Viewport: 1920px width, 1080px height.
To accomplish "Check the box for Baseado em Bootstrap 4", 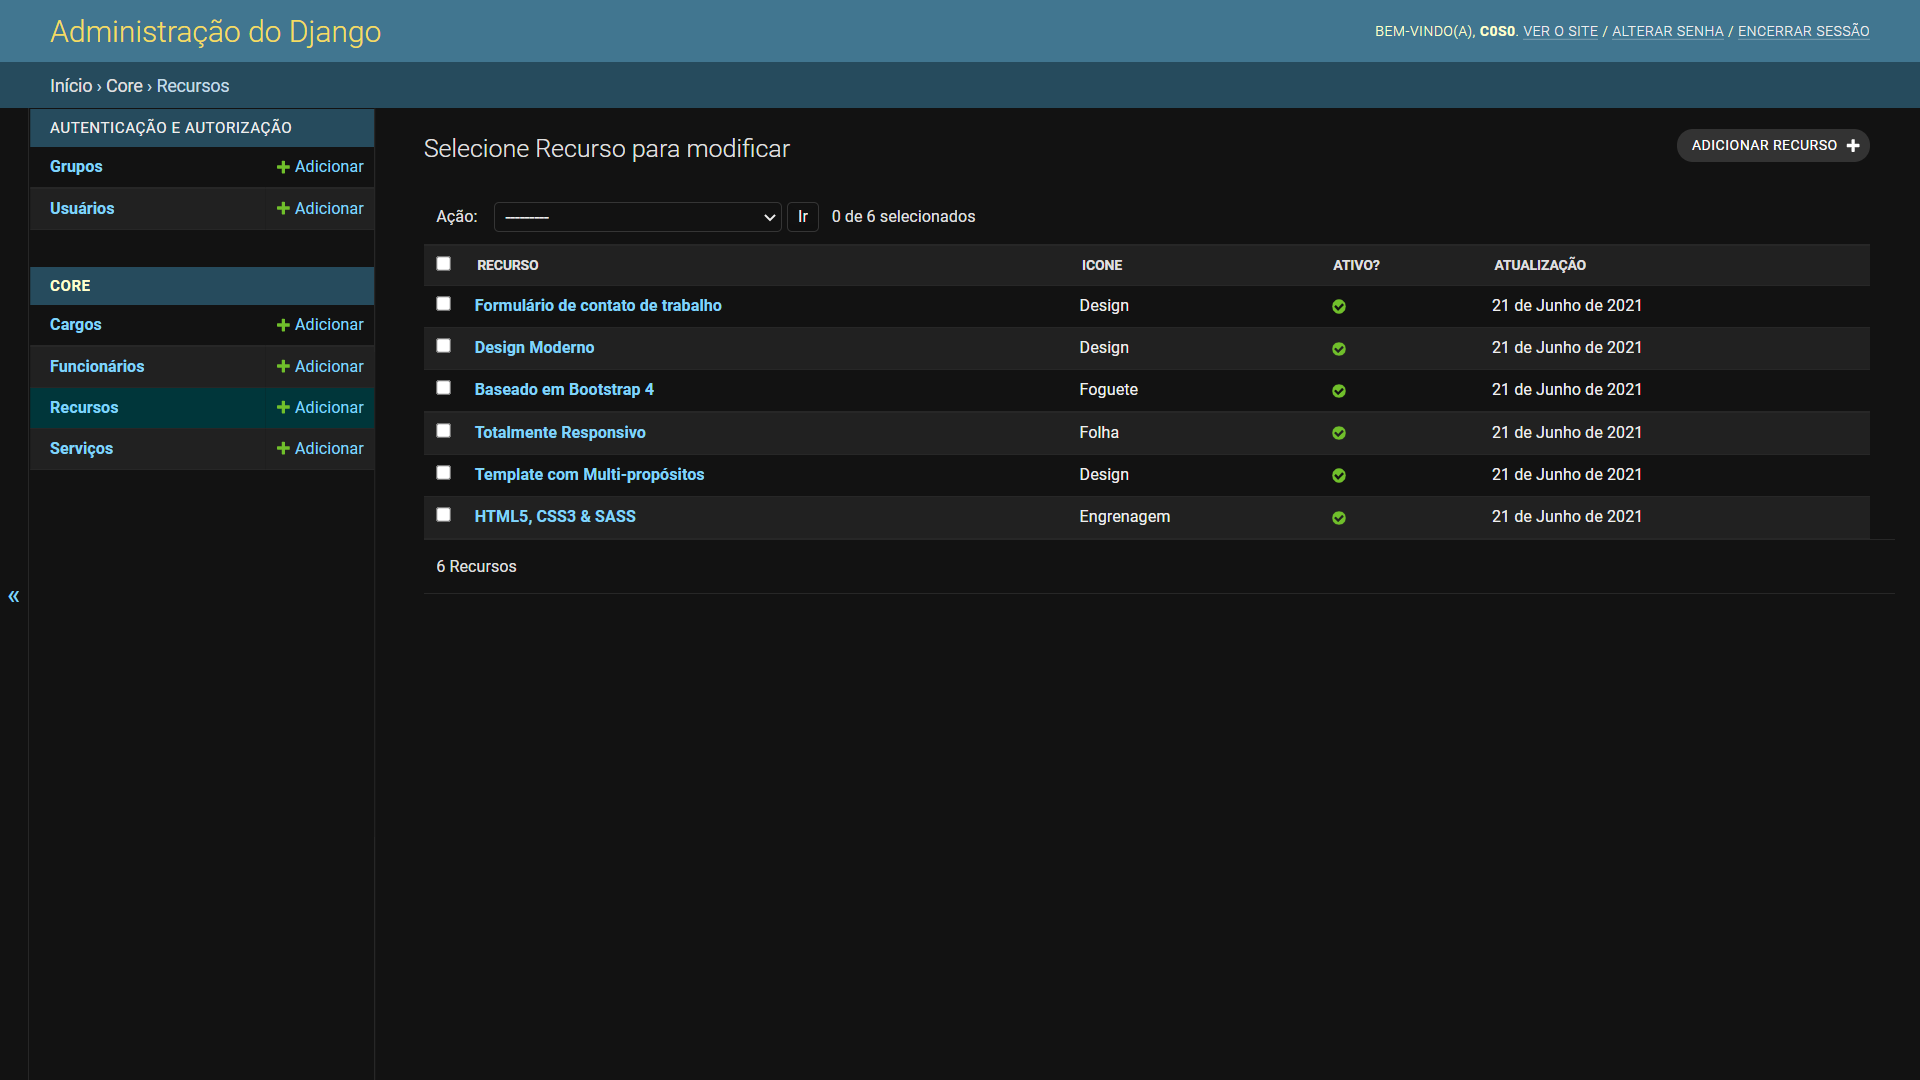I will click(x=443, y=388).
